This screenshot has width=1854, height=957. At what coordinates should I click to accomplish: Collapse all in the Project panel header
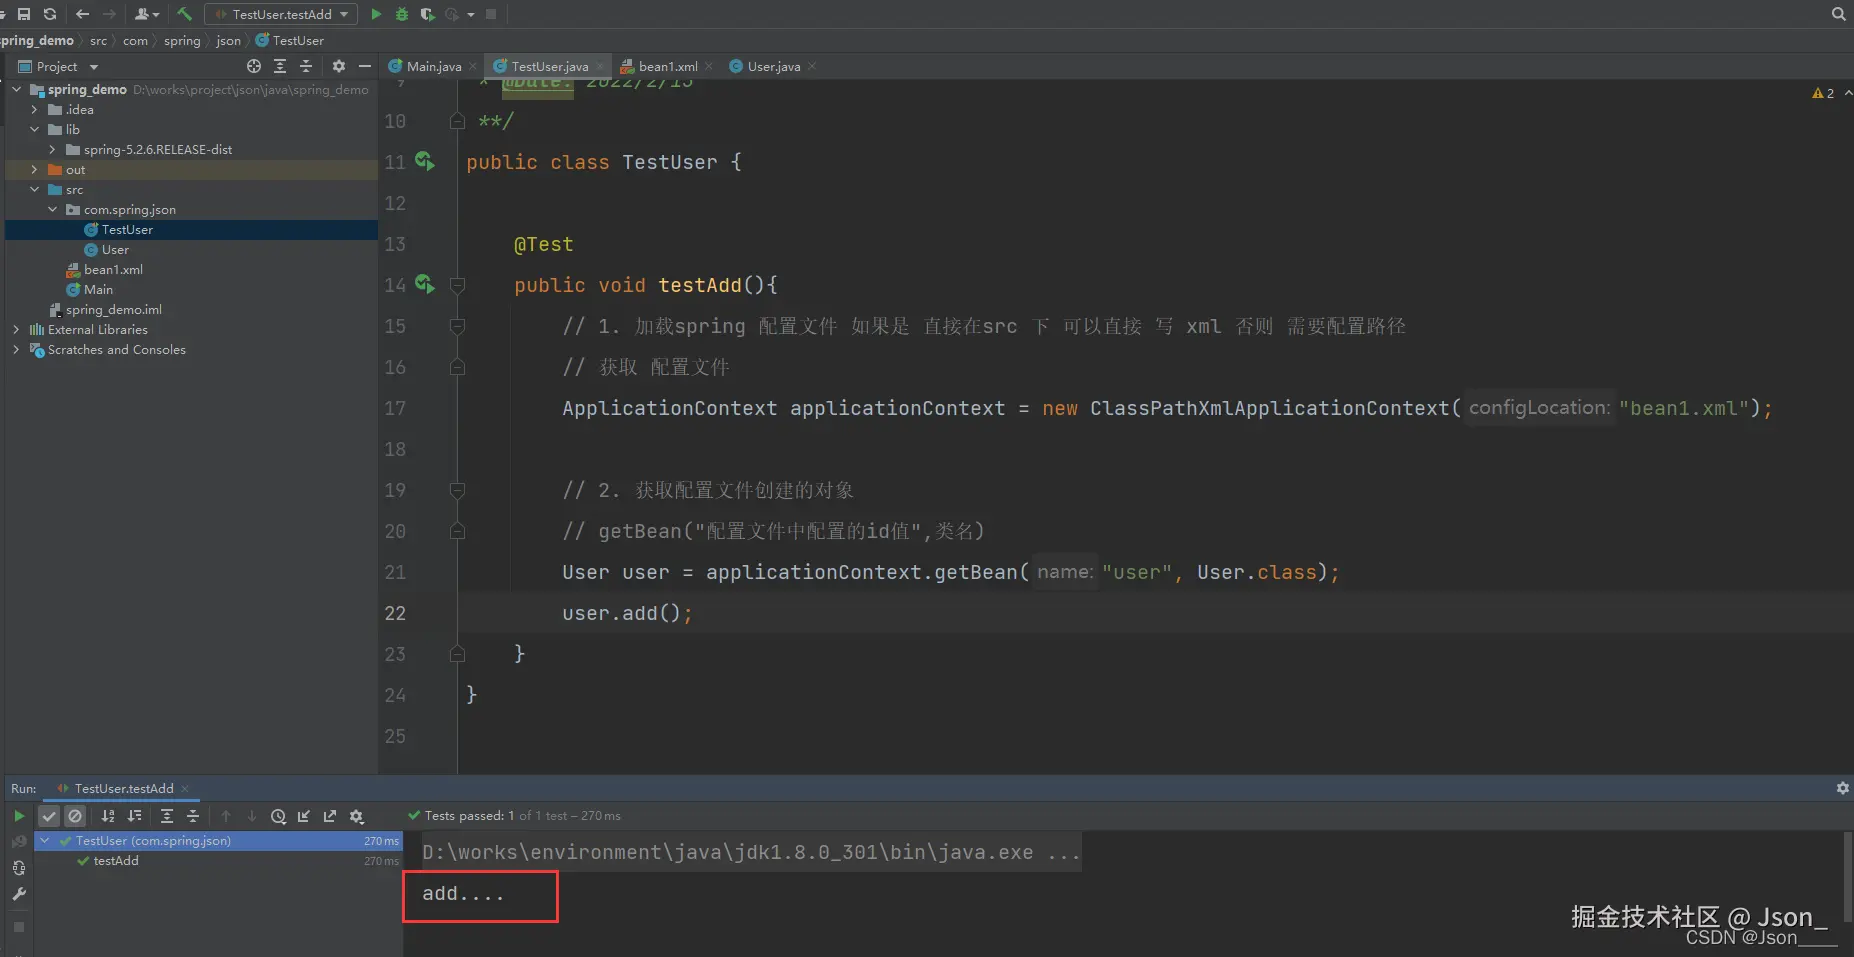coord(306,66)
